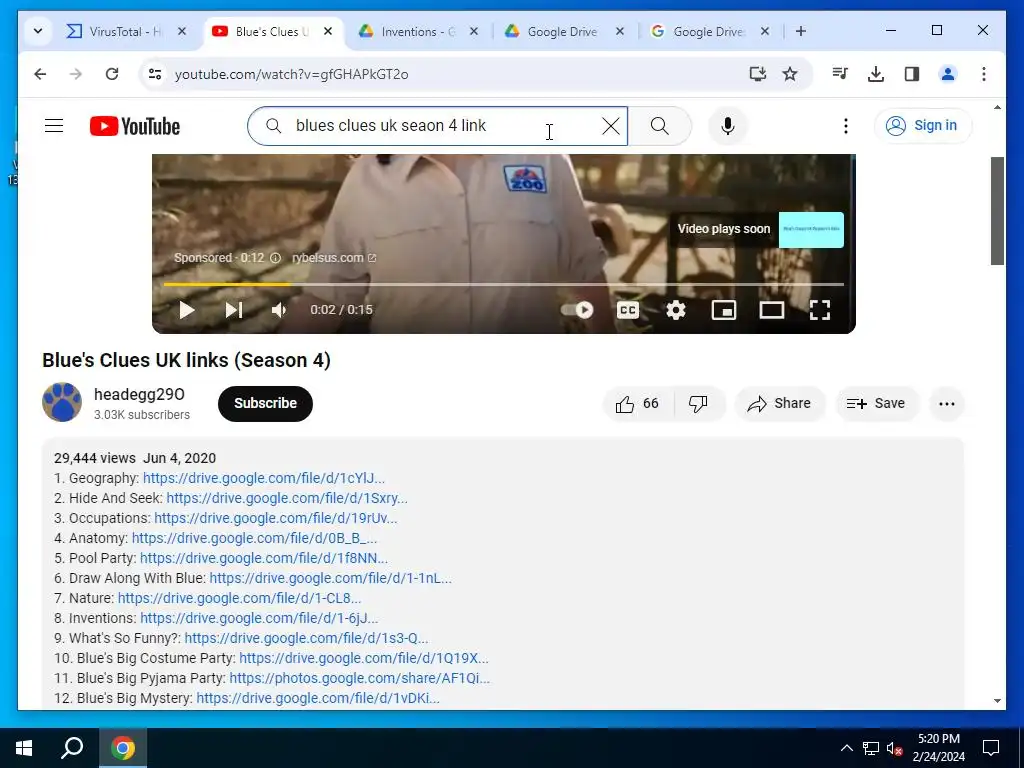Viewport: 1024px width, 768px height.
Task: Open the Blue's Big Pyjama Party photos link
Action: (x=360, y=679)
